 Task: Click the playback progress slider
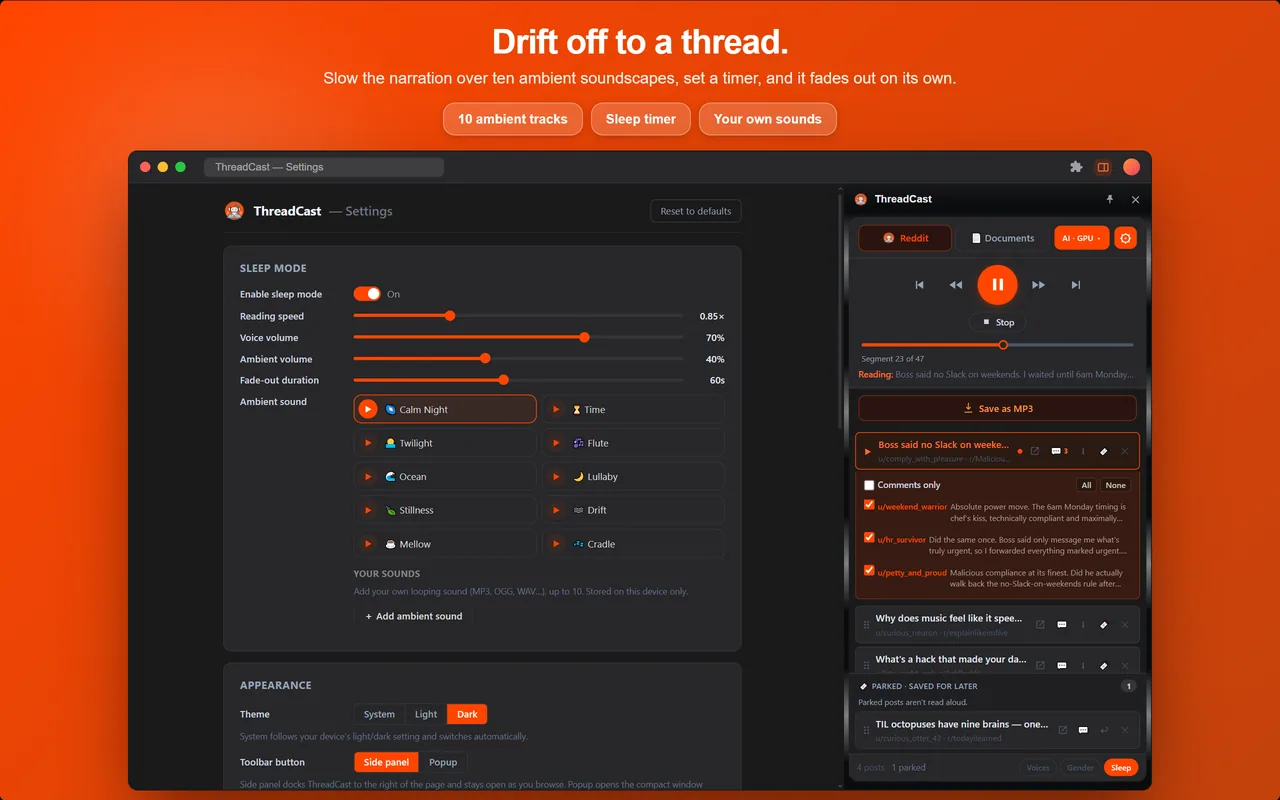point(997,345)
